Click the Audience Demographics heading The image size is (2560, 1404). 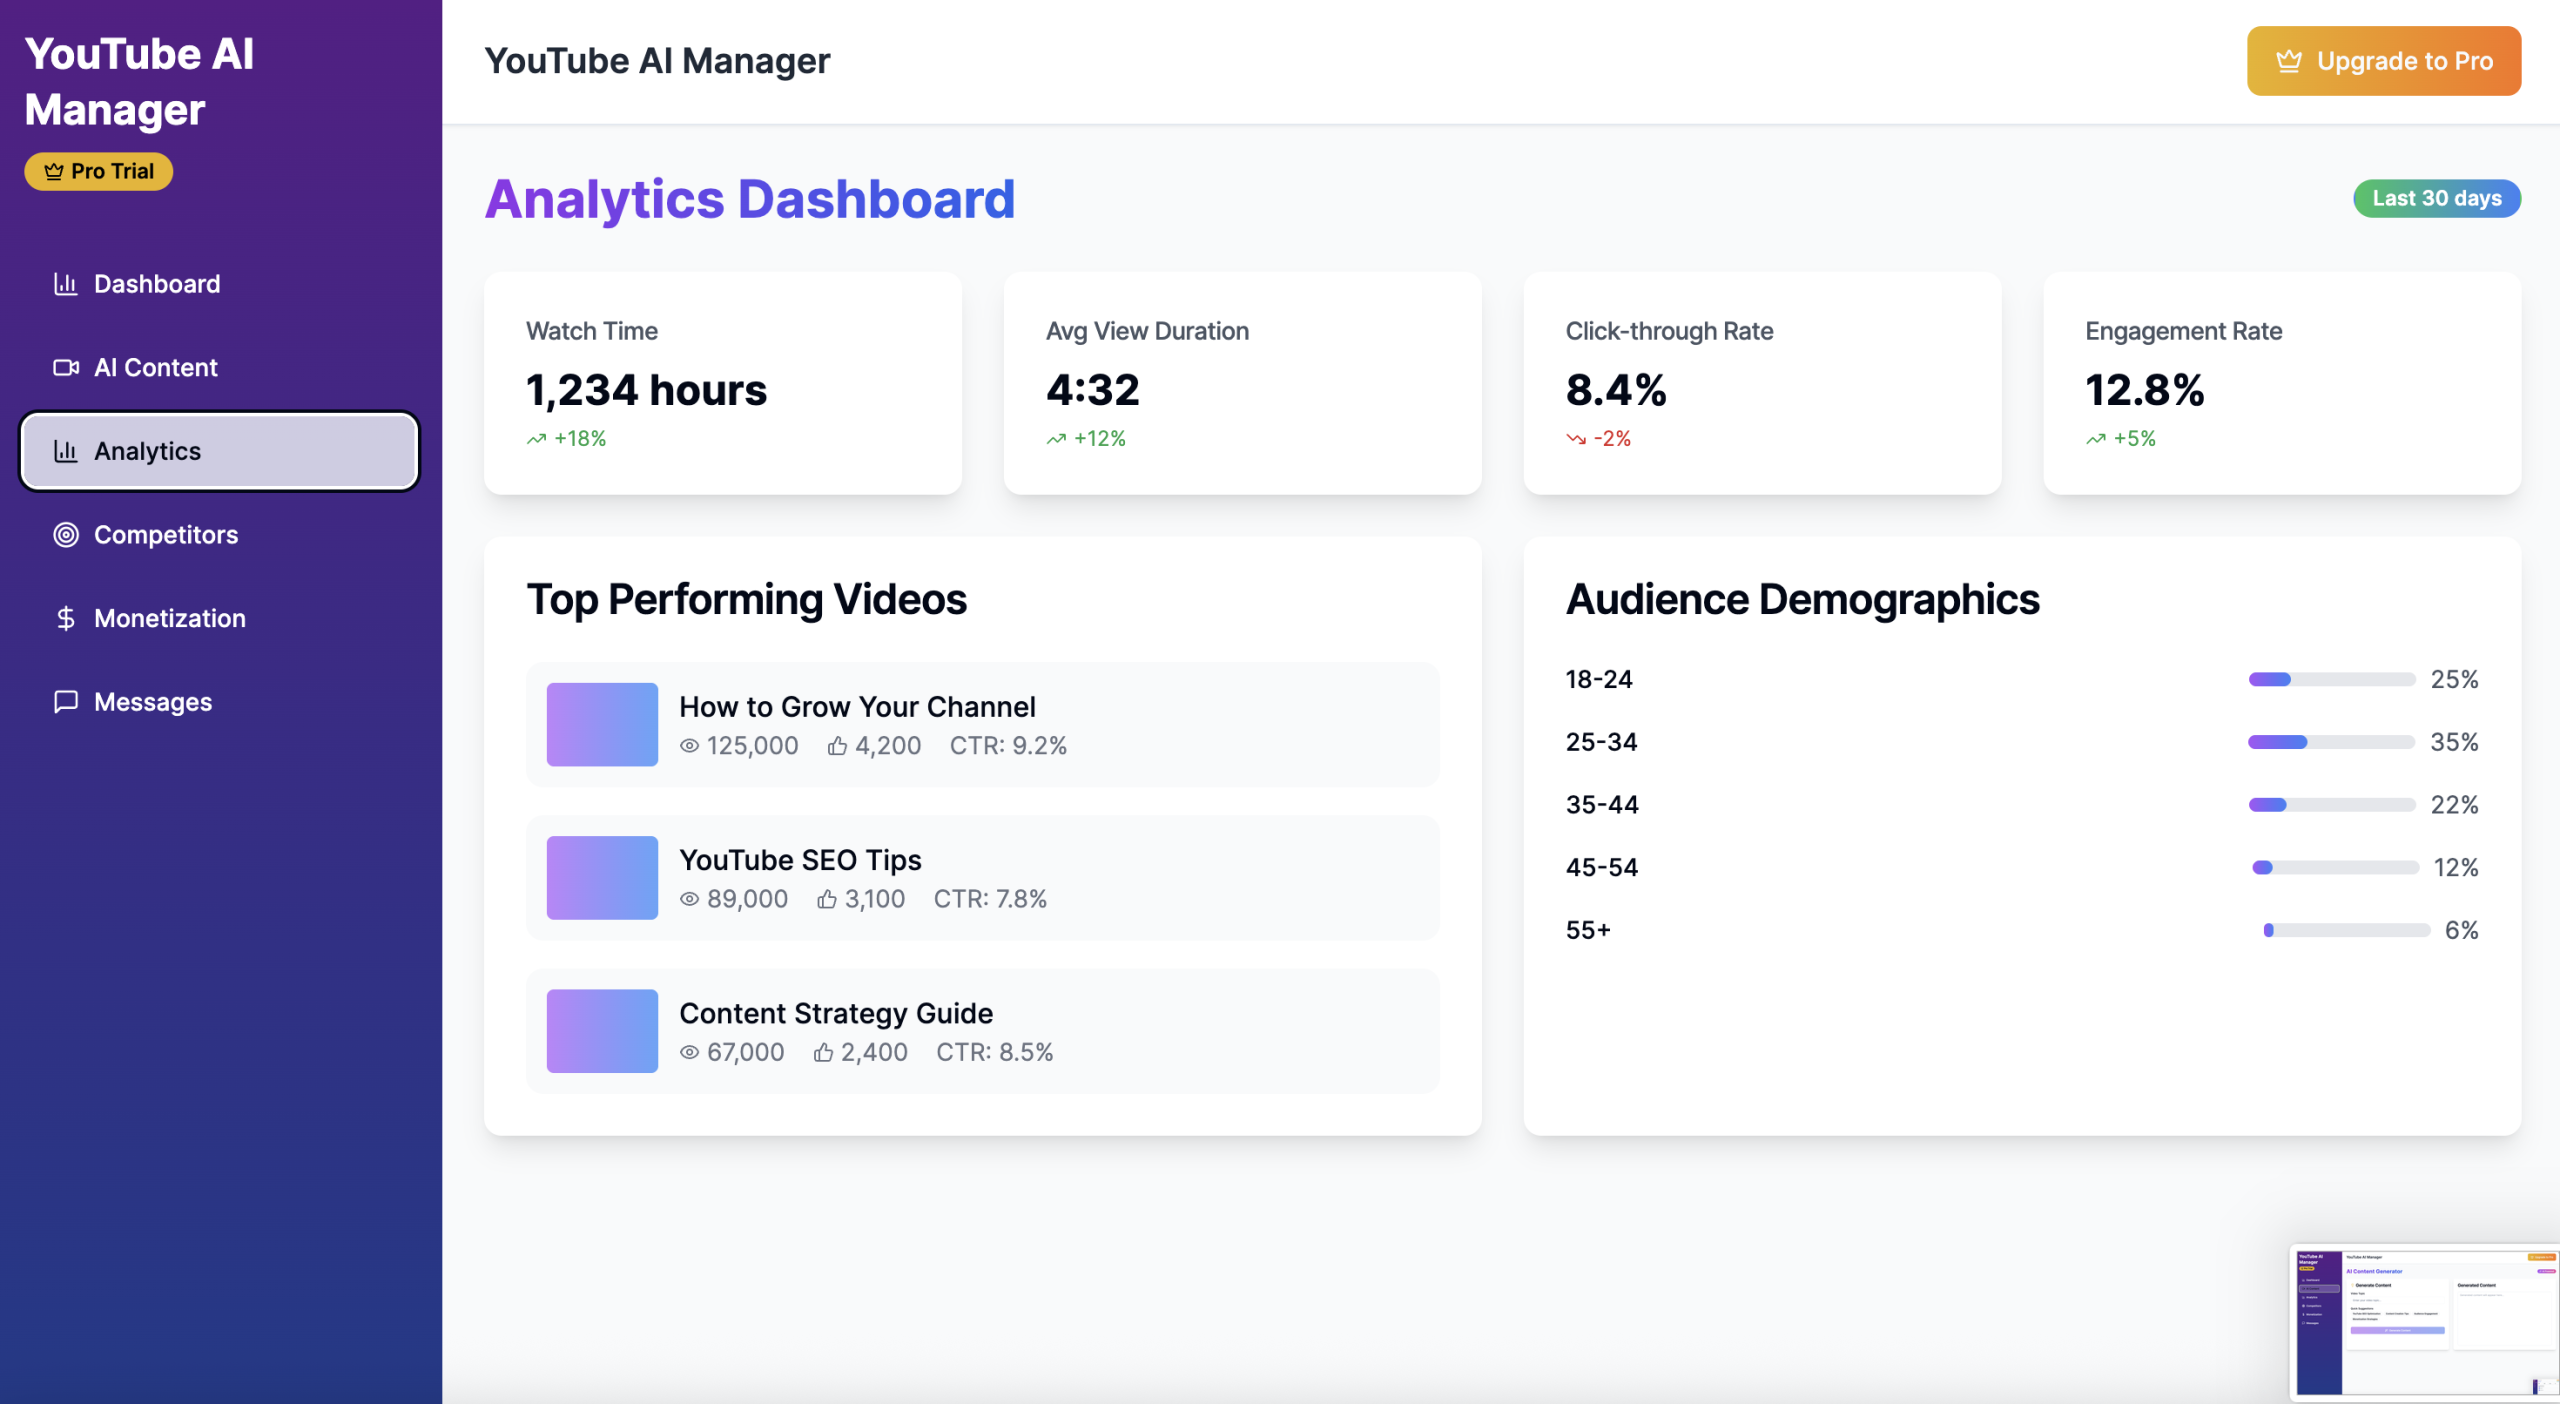1802,599
